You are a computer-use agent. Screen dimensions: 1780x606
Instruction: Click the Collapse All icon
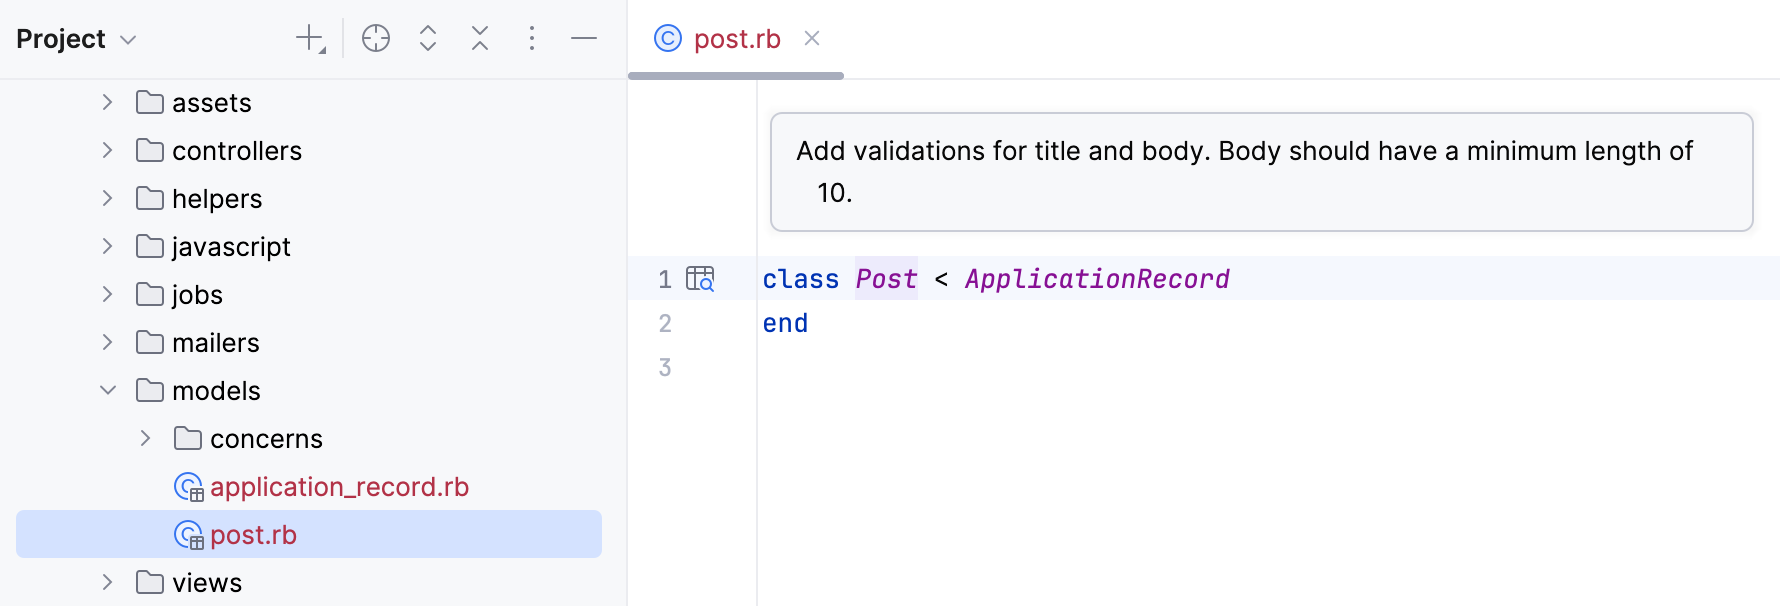coord(480,39)
